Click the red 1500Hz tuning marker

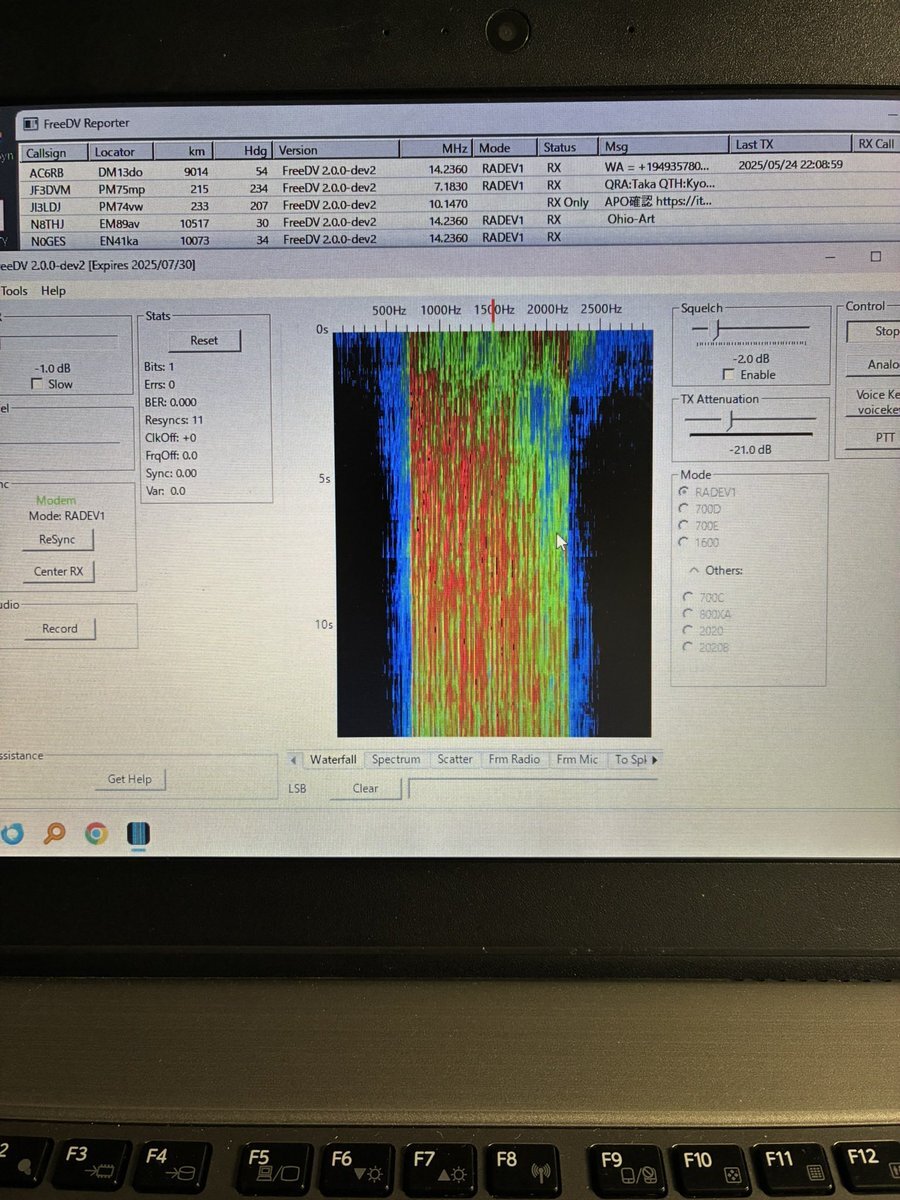point(492,309)
